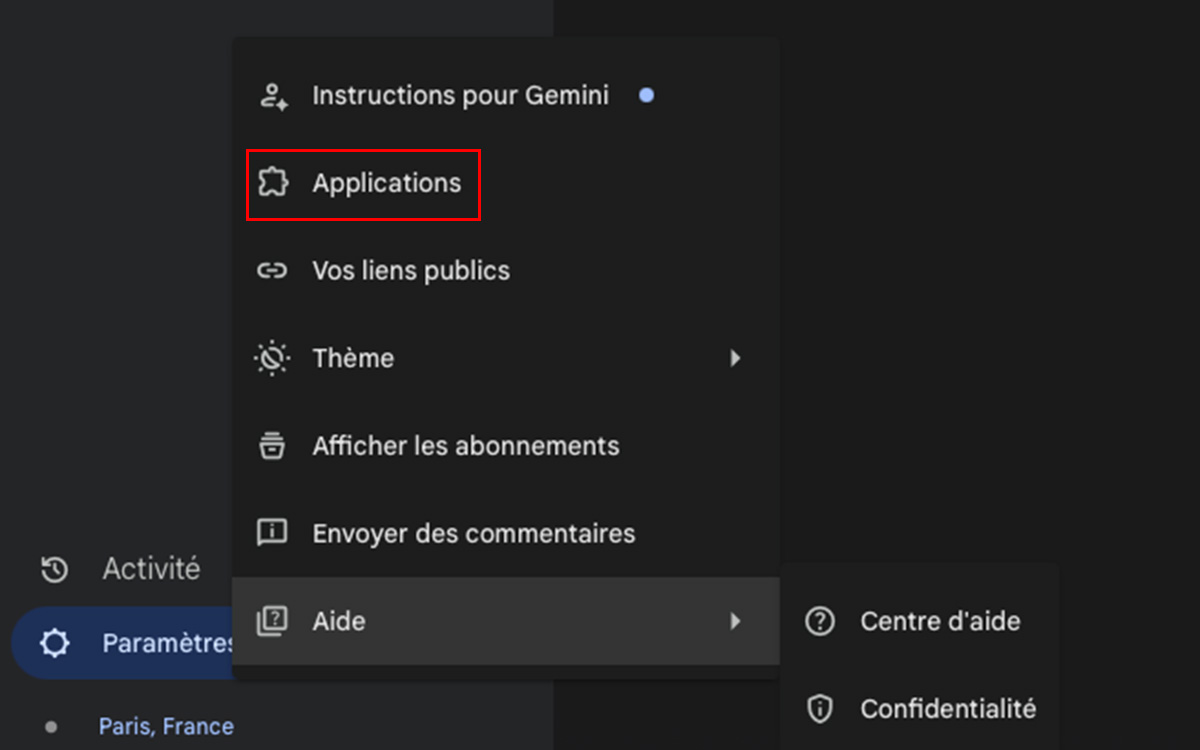Select Envoyer des commentaires from the menu
1200x750 pixels.
pos(474,533)
